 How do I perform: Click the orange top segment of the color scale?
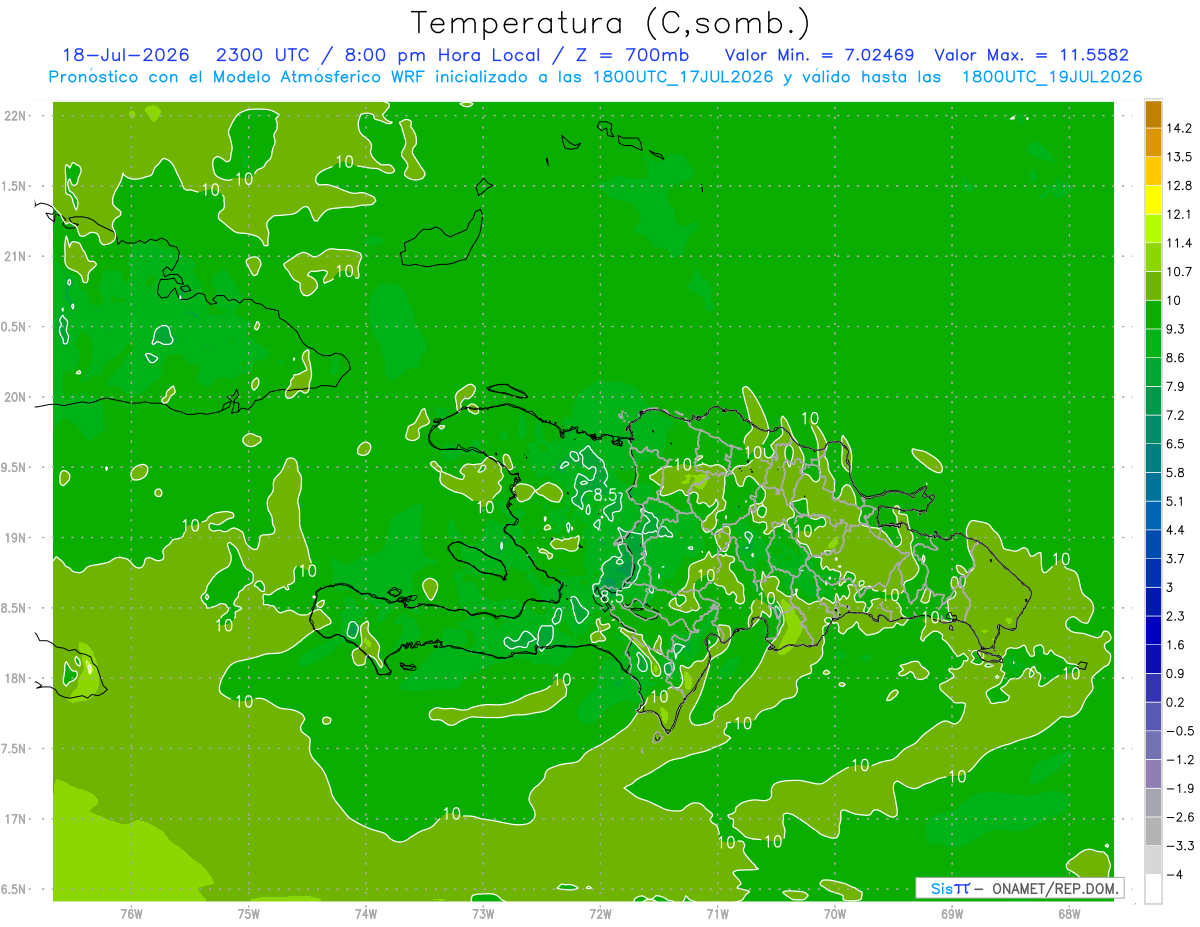pyautogui.click(x=1153, y=114)
